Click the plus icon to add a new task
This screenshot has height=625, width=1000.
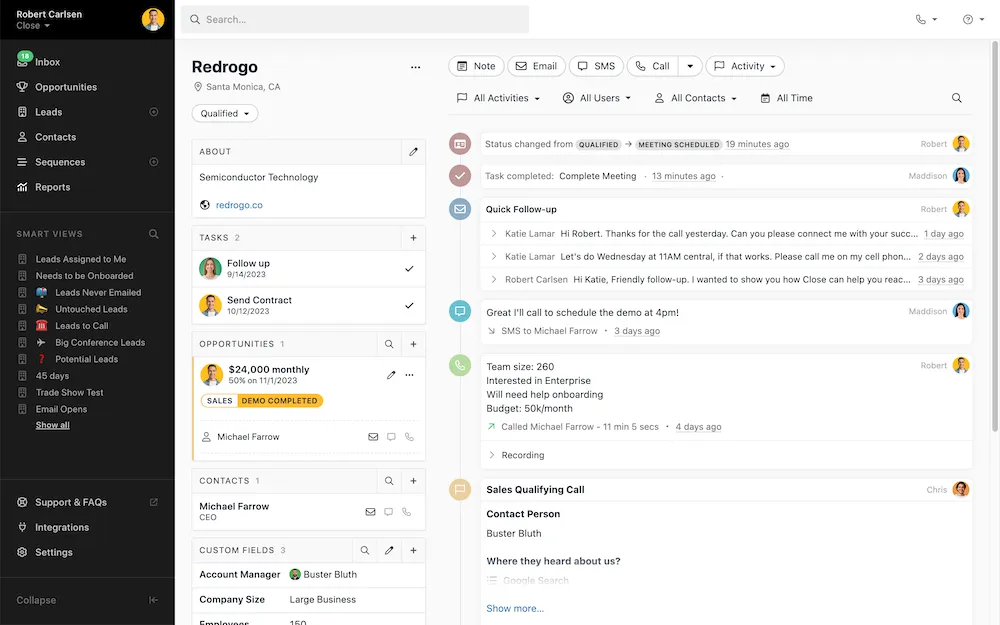tap(413, 238)
